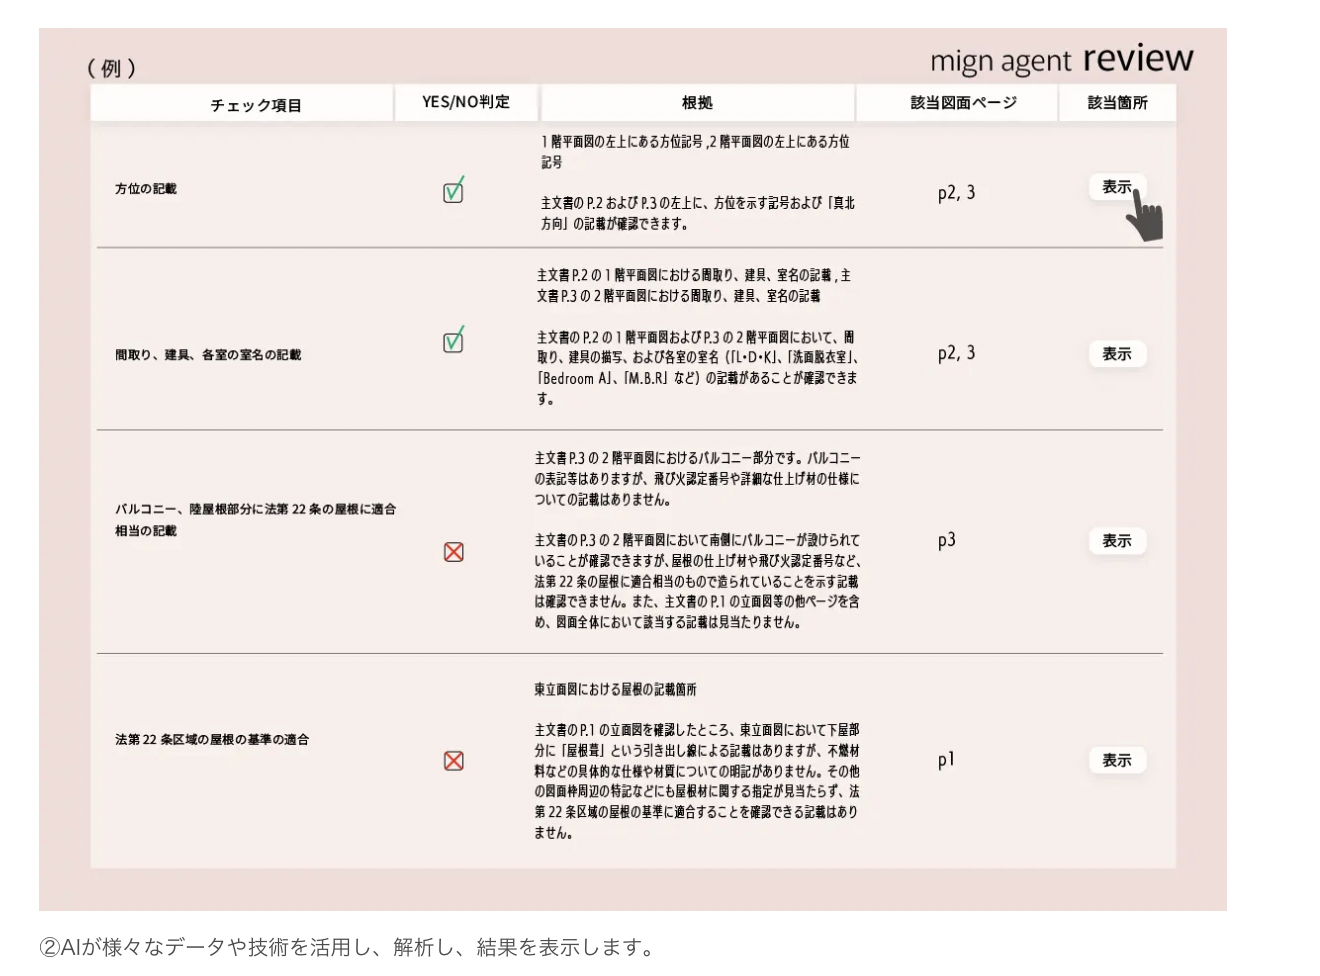
Task: Click the mign agent review logo
Action: [1061, 60]
